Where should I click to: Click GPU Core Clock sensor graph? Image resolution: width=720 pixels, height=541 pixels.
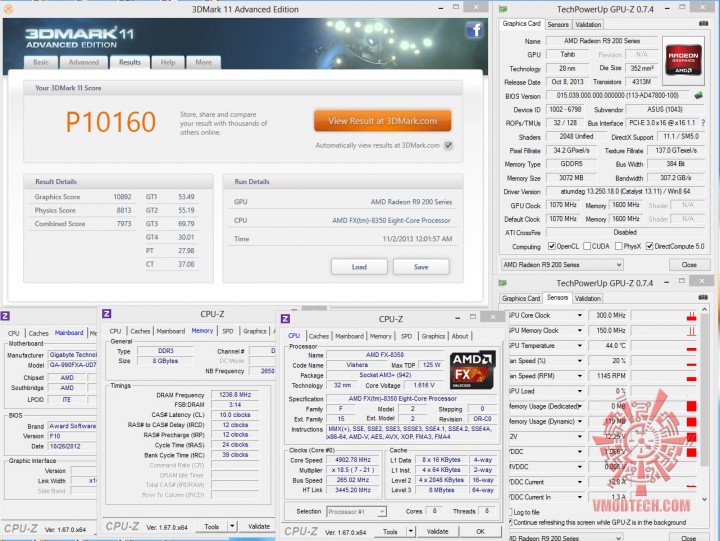[664, 316]
